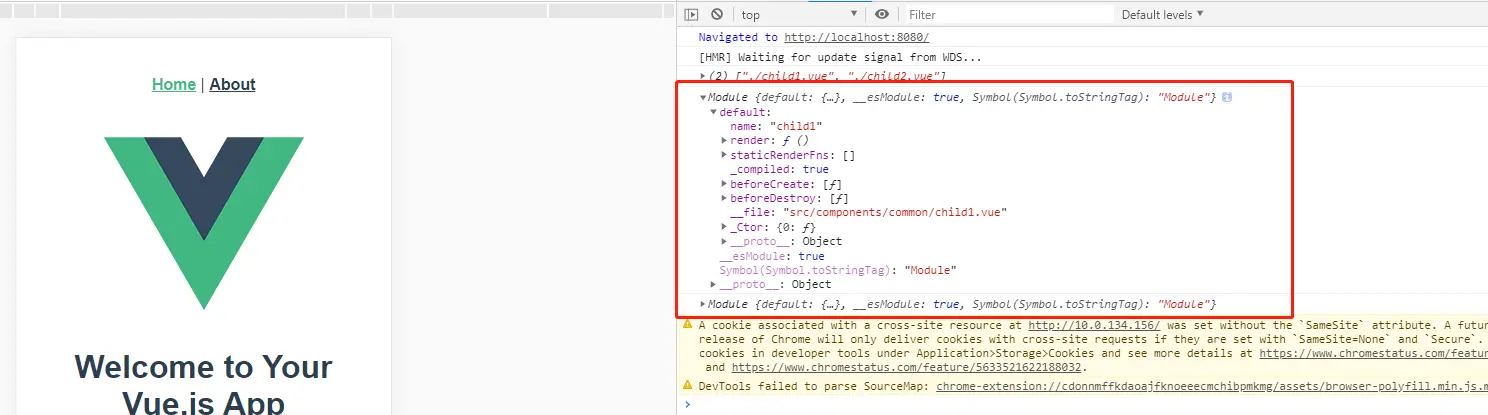Click the info icon after first Module
1488x415 pixels.
(x=1227, y=98)
